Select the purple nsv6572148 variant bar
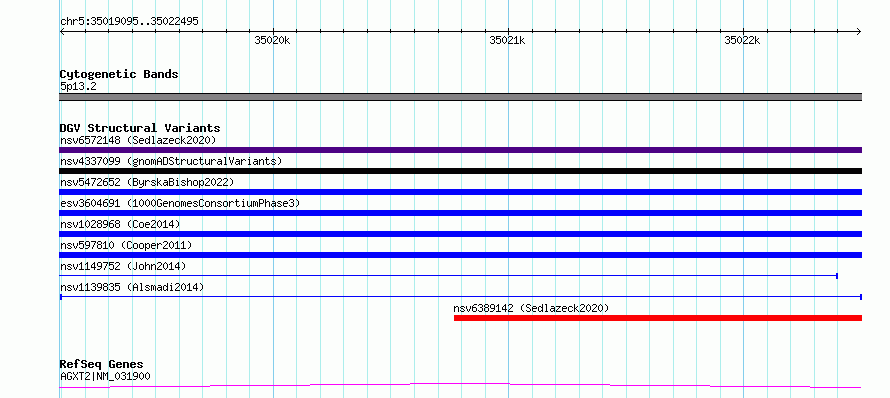This screenshot has height=398, width=890. 460,150
